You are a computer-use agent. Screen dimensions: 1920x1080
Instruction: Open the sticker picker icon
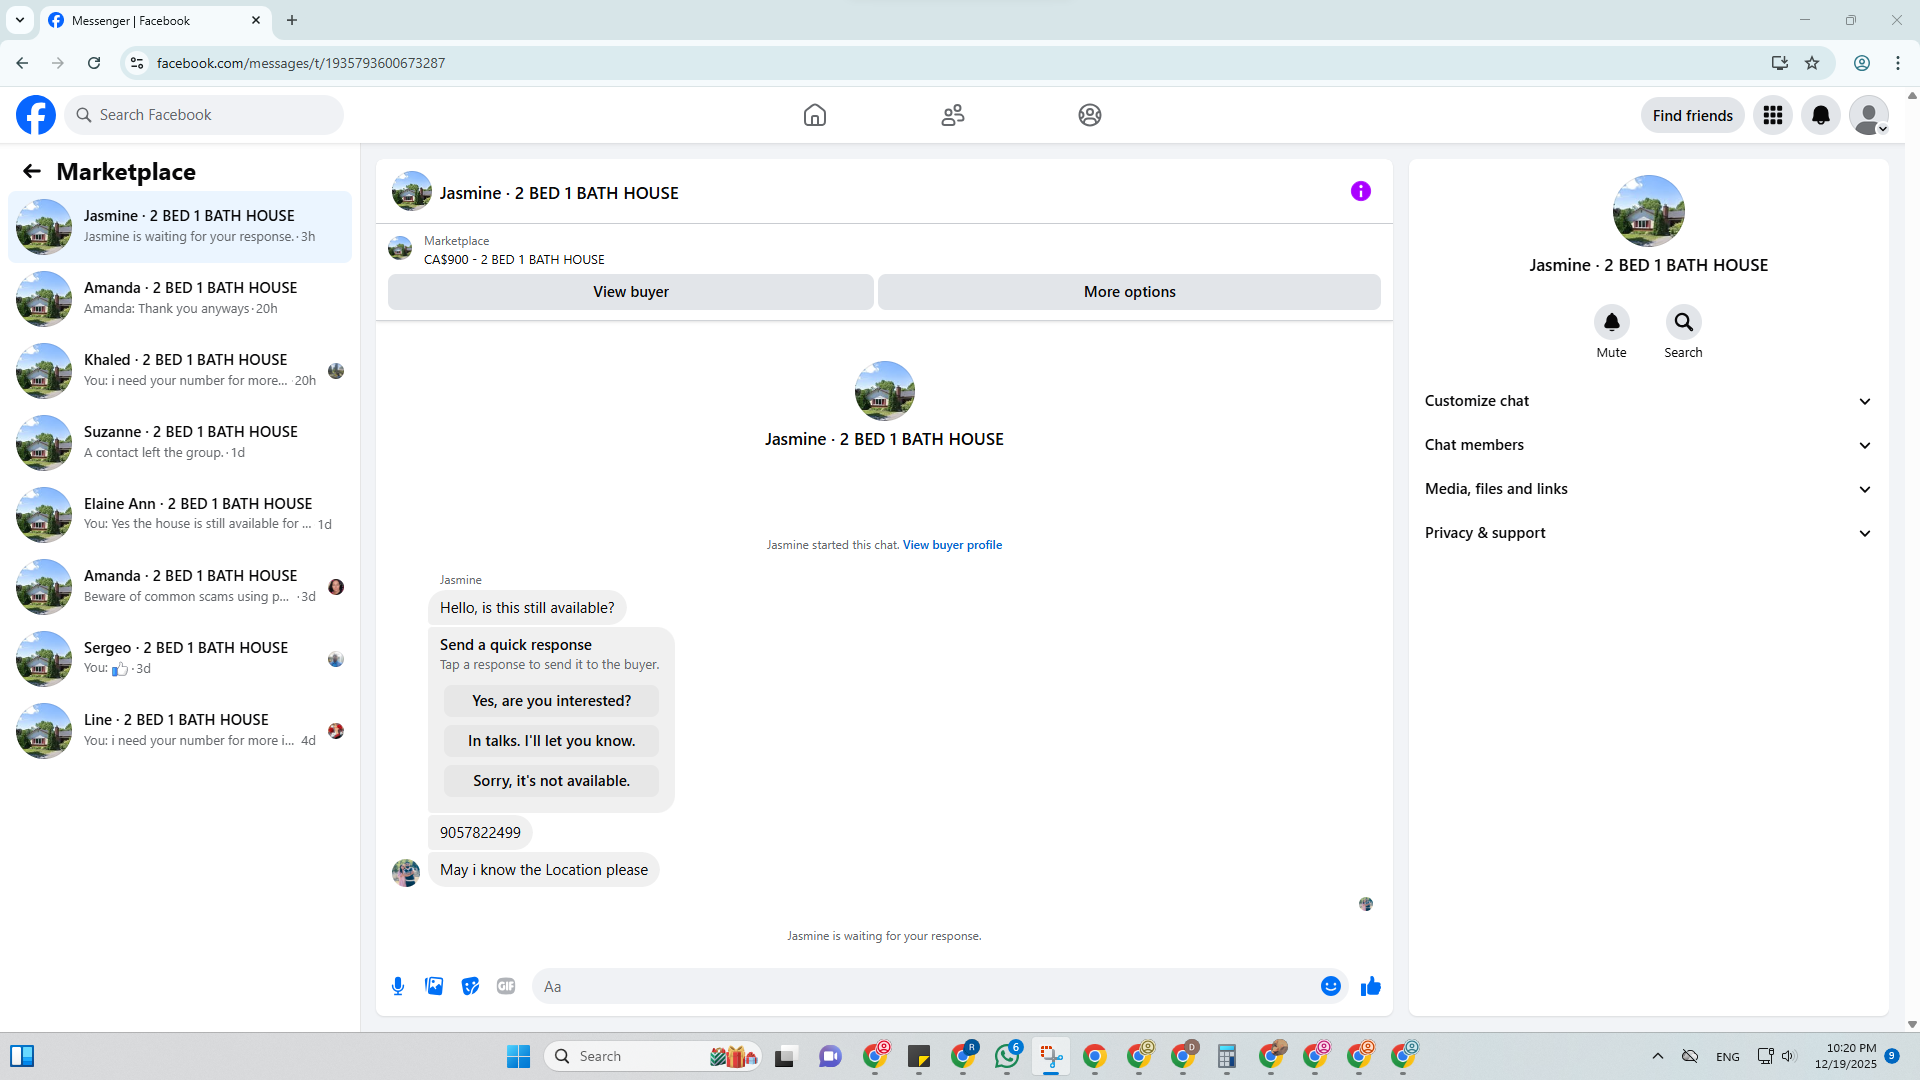point(470,986)
